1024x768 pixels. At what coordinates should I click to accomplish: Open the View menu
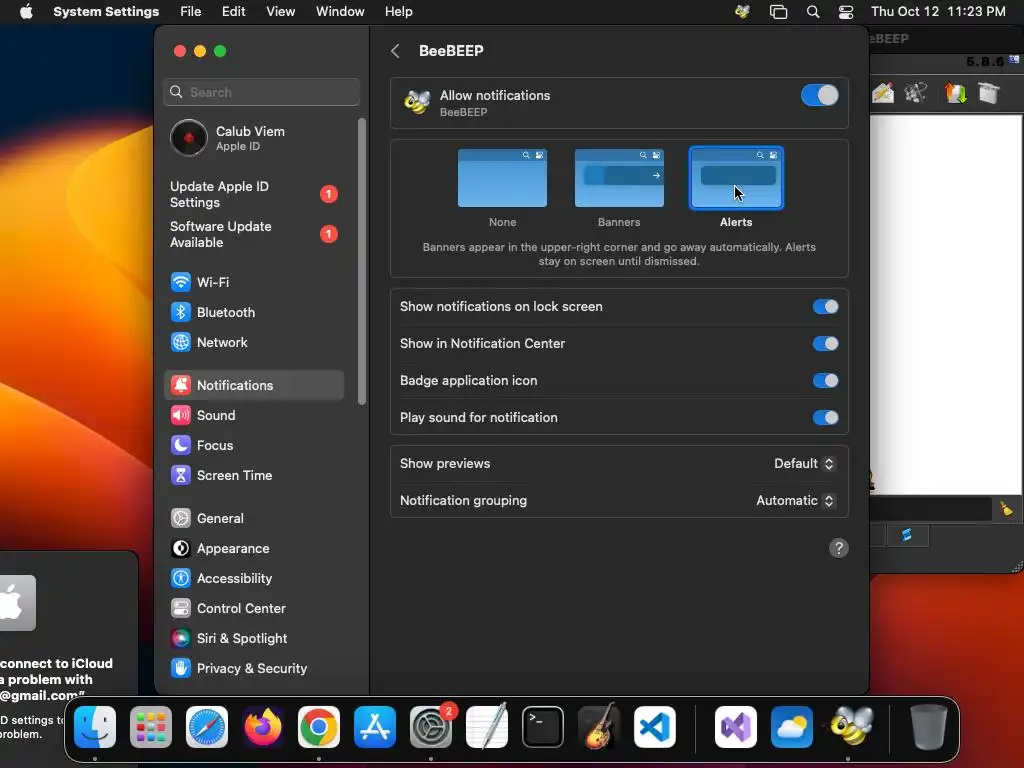point(280,12)
